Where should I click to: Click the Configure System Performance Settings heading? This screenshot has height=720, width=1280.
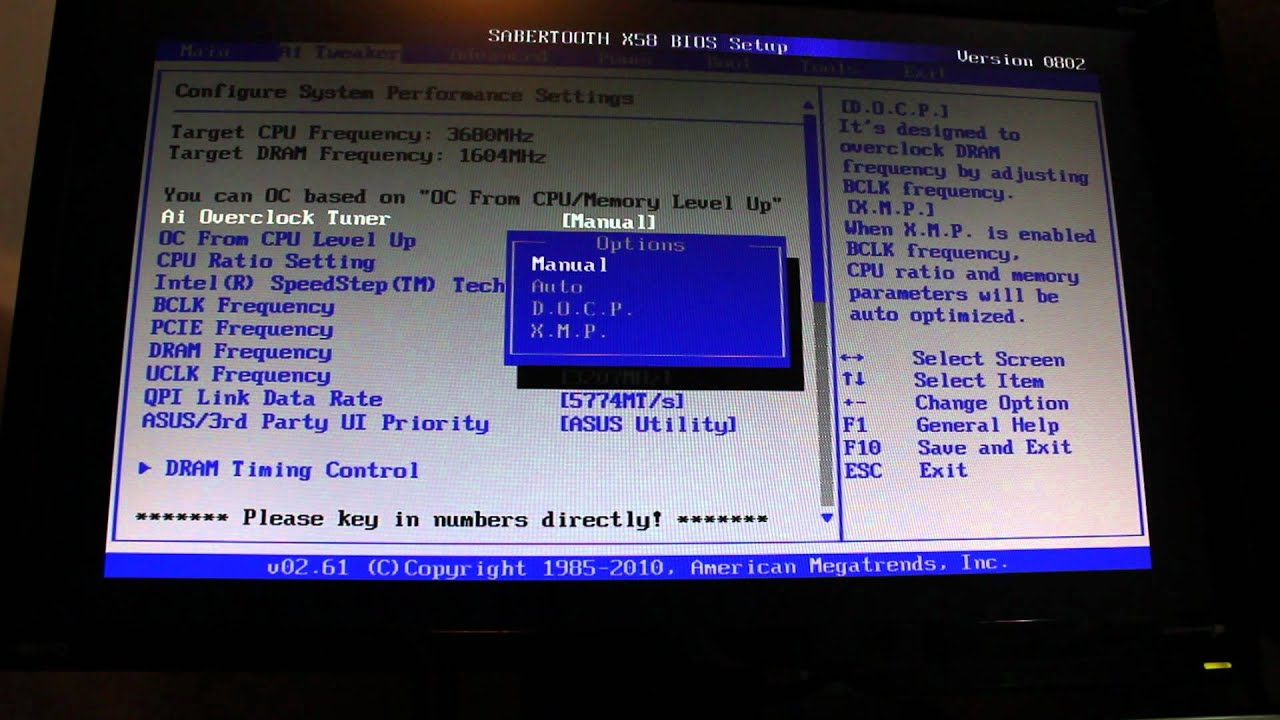pyautogui.click(x=404, y=94)
